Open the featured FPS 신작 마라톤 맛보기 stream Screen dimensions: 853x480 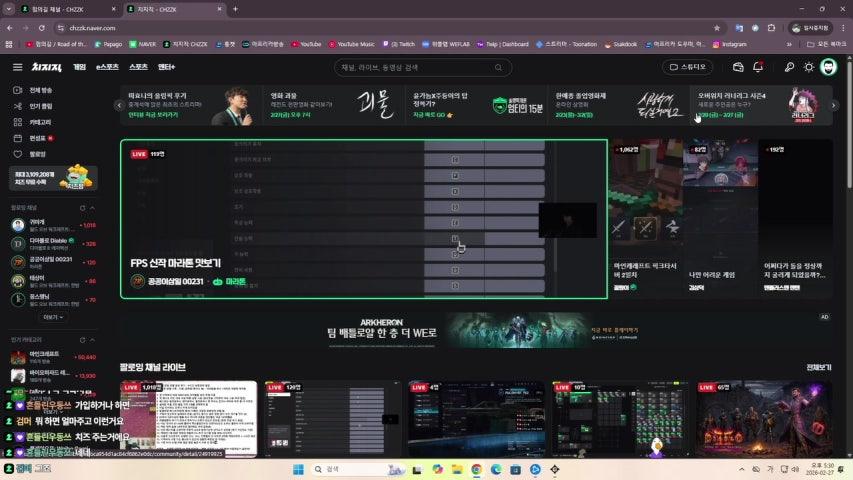(363, 219)
